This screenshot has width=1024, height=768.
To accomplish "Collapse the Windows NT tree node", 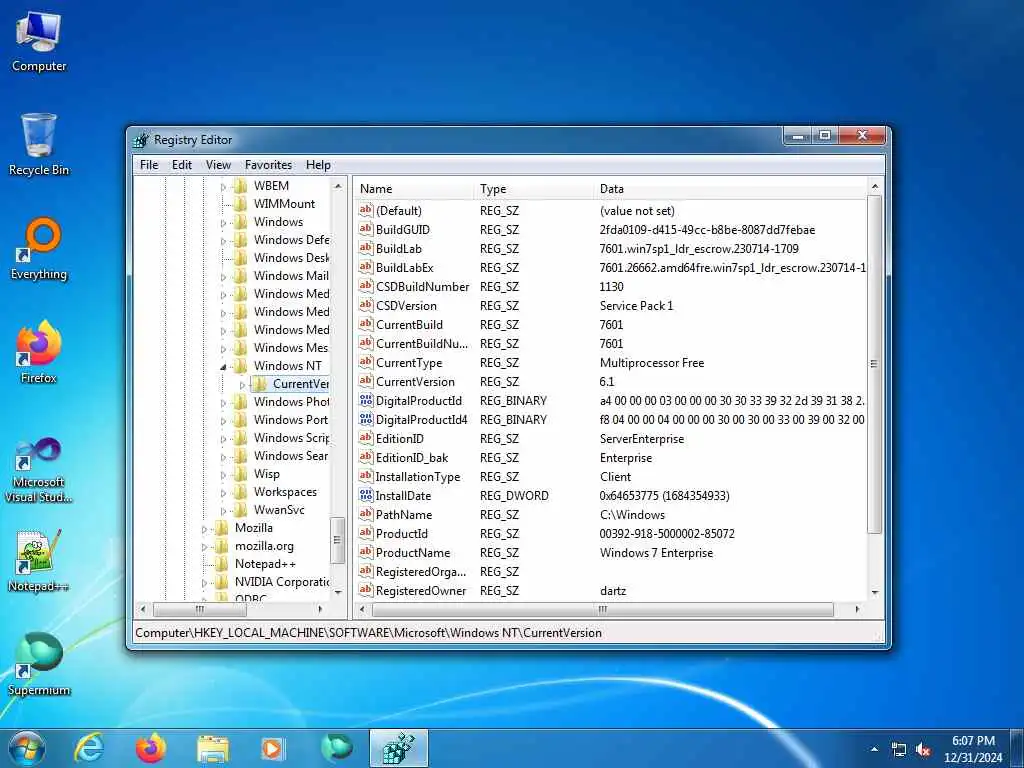I will (x=223, y=366).
